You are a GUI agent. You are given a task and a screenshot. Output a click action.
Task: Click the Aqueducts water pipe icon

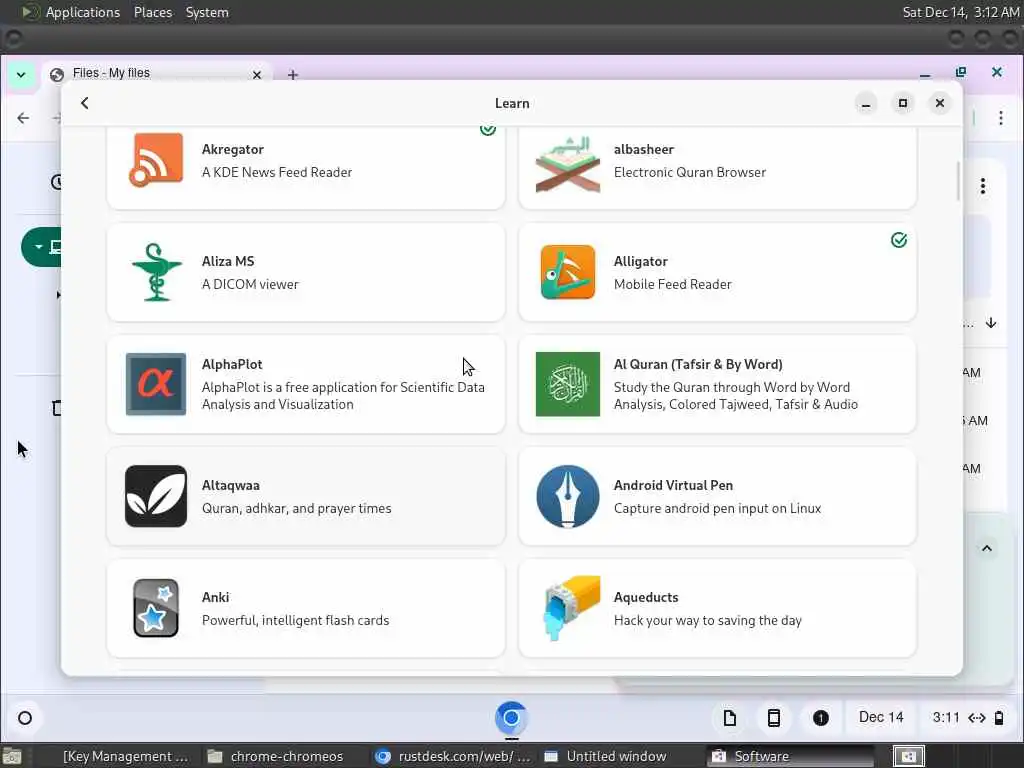(570, 608)
